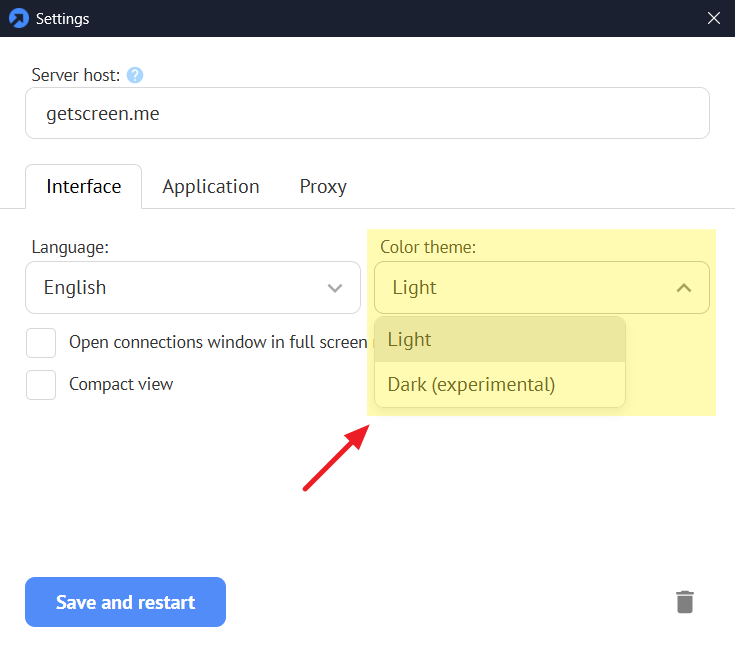Click the Compact view label text
Viewport: 735px width, 655px height.
121,384
